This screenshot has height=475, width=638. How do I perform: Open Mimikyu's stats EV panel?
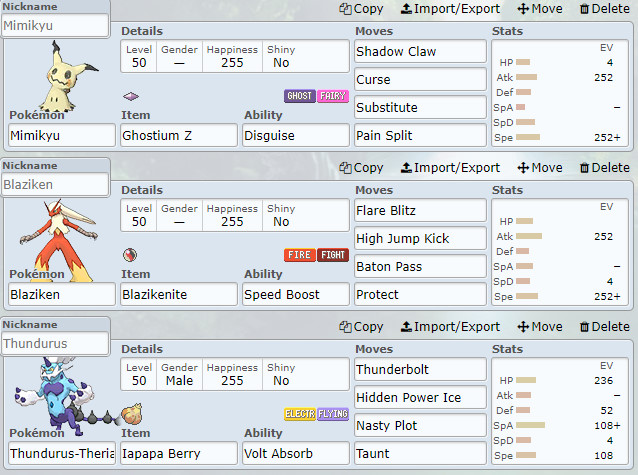pos(559,93)
